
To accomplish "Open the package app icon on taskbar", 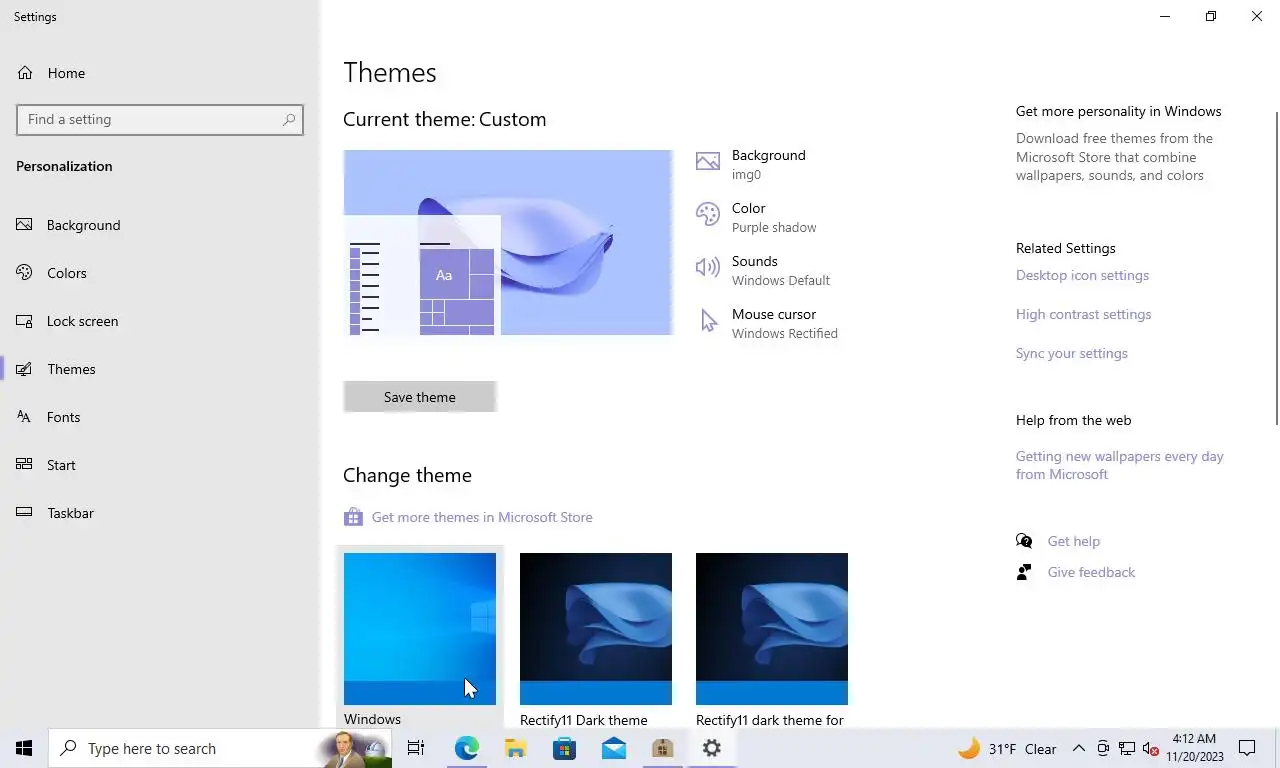I will (x=662, y=748).
